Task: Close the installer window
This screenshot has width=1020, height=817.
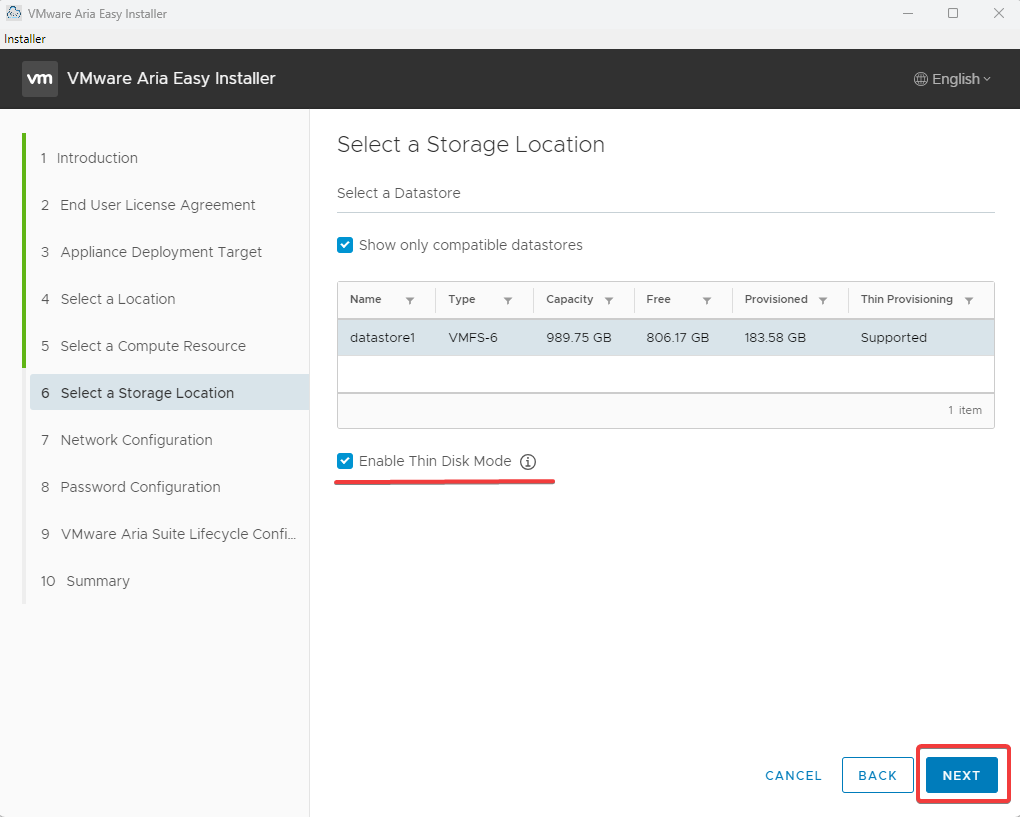Action: (999, 13)
